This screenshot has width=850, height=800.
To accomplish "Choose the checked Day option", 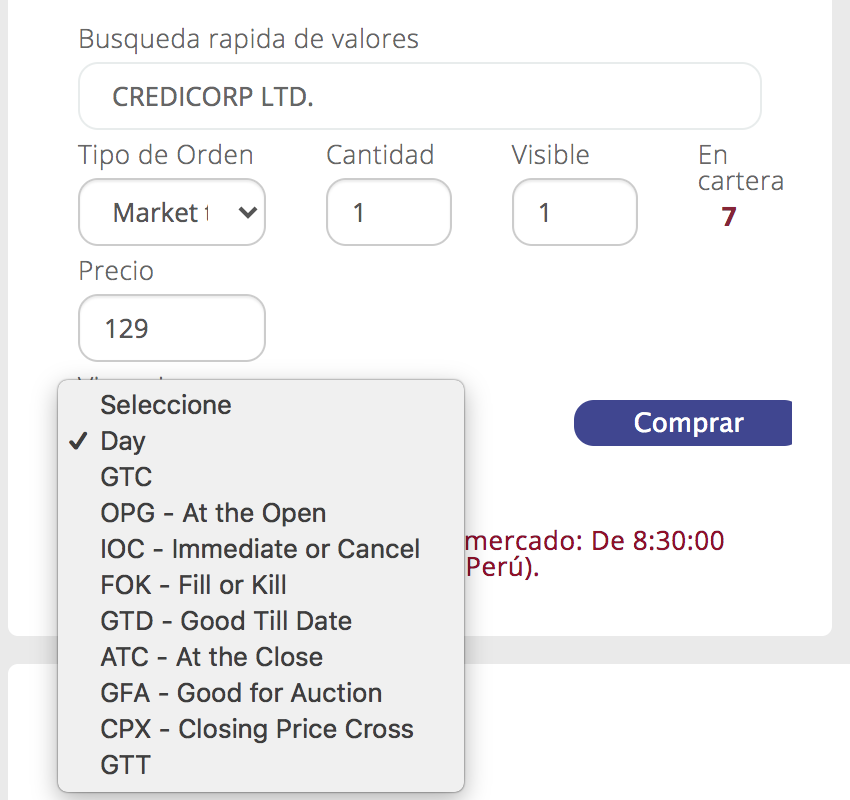I will coord(261,441).
